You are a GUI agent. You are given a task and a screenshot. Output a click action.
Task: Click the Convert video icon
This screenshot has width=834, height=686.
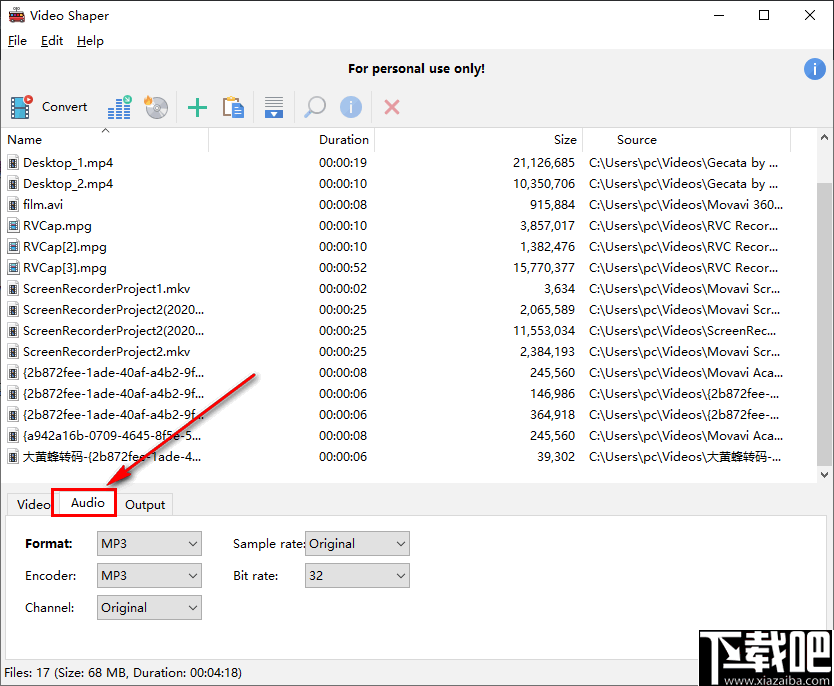pyautogui.click(x=21, y=107)
